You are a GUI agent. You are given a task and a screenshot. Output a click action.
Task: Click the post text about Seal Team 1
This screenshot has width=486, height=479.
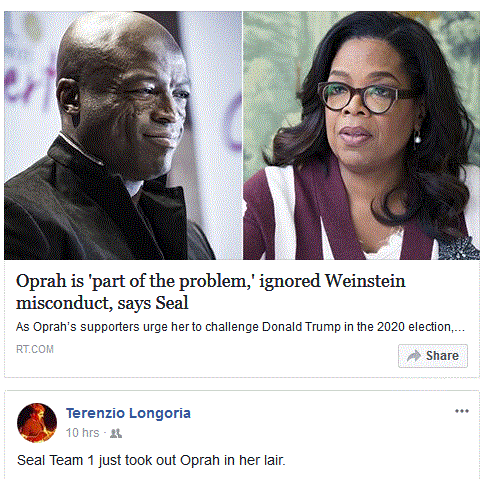[151, 460]
